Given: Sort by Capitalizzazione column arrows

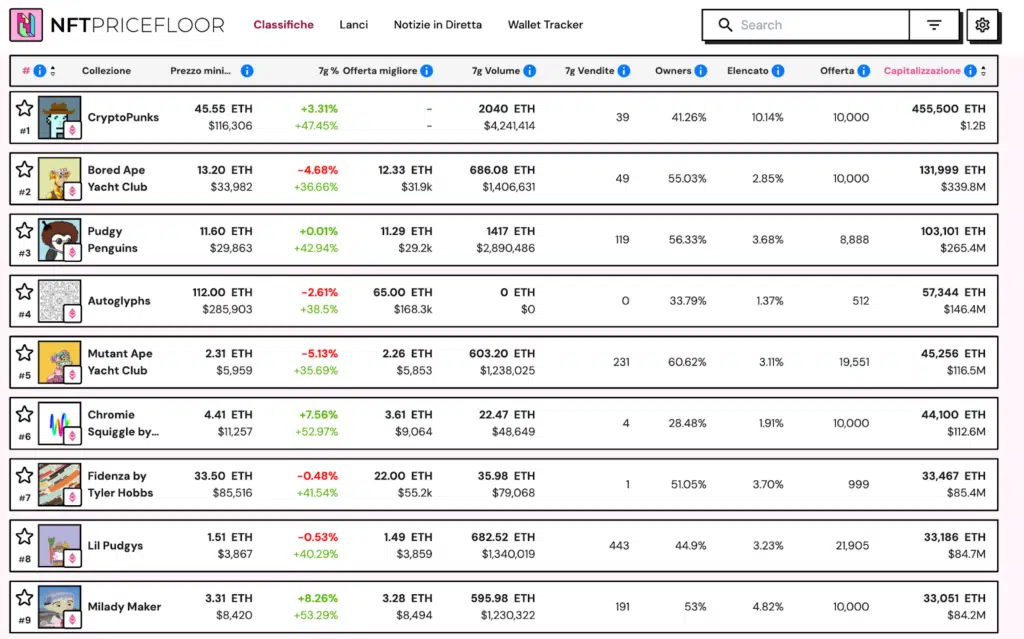Looking at the screenshot, I should click(984, 71).
